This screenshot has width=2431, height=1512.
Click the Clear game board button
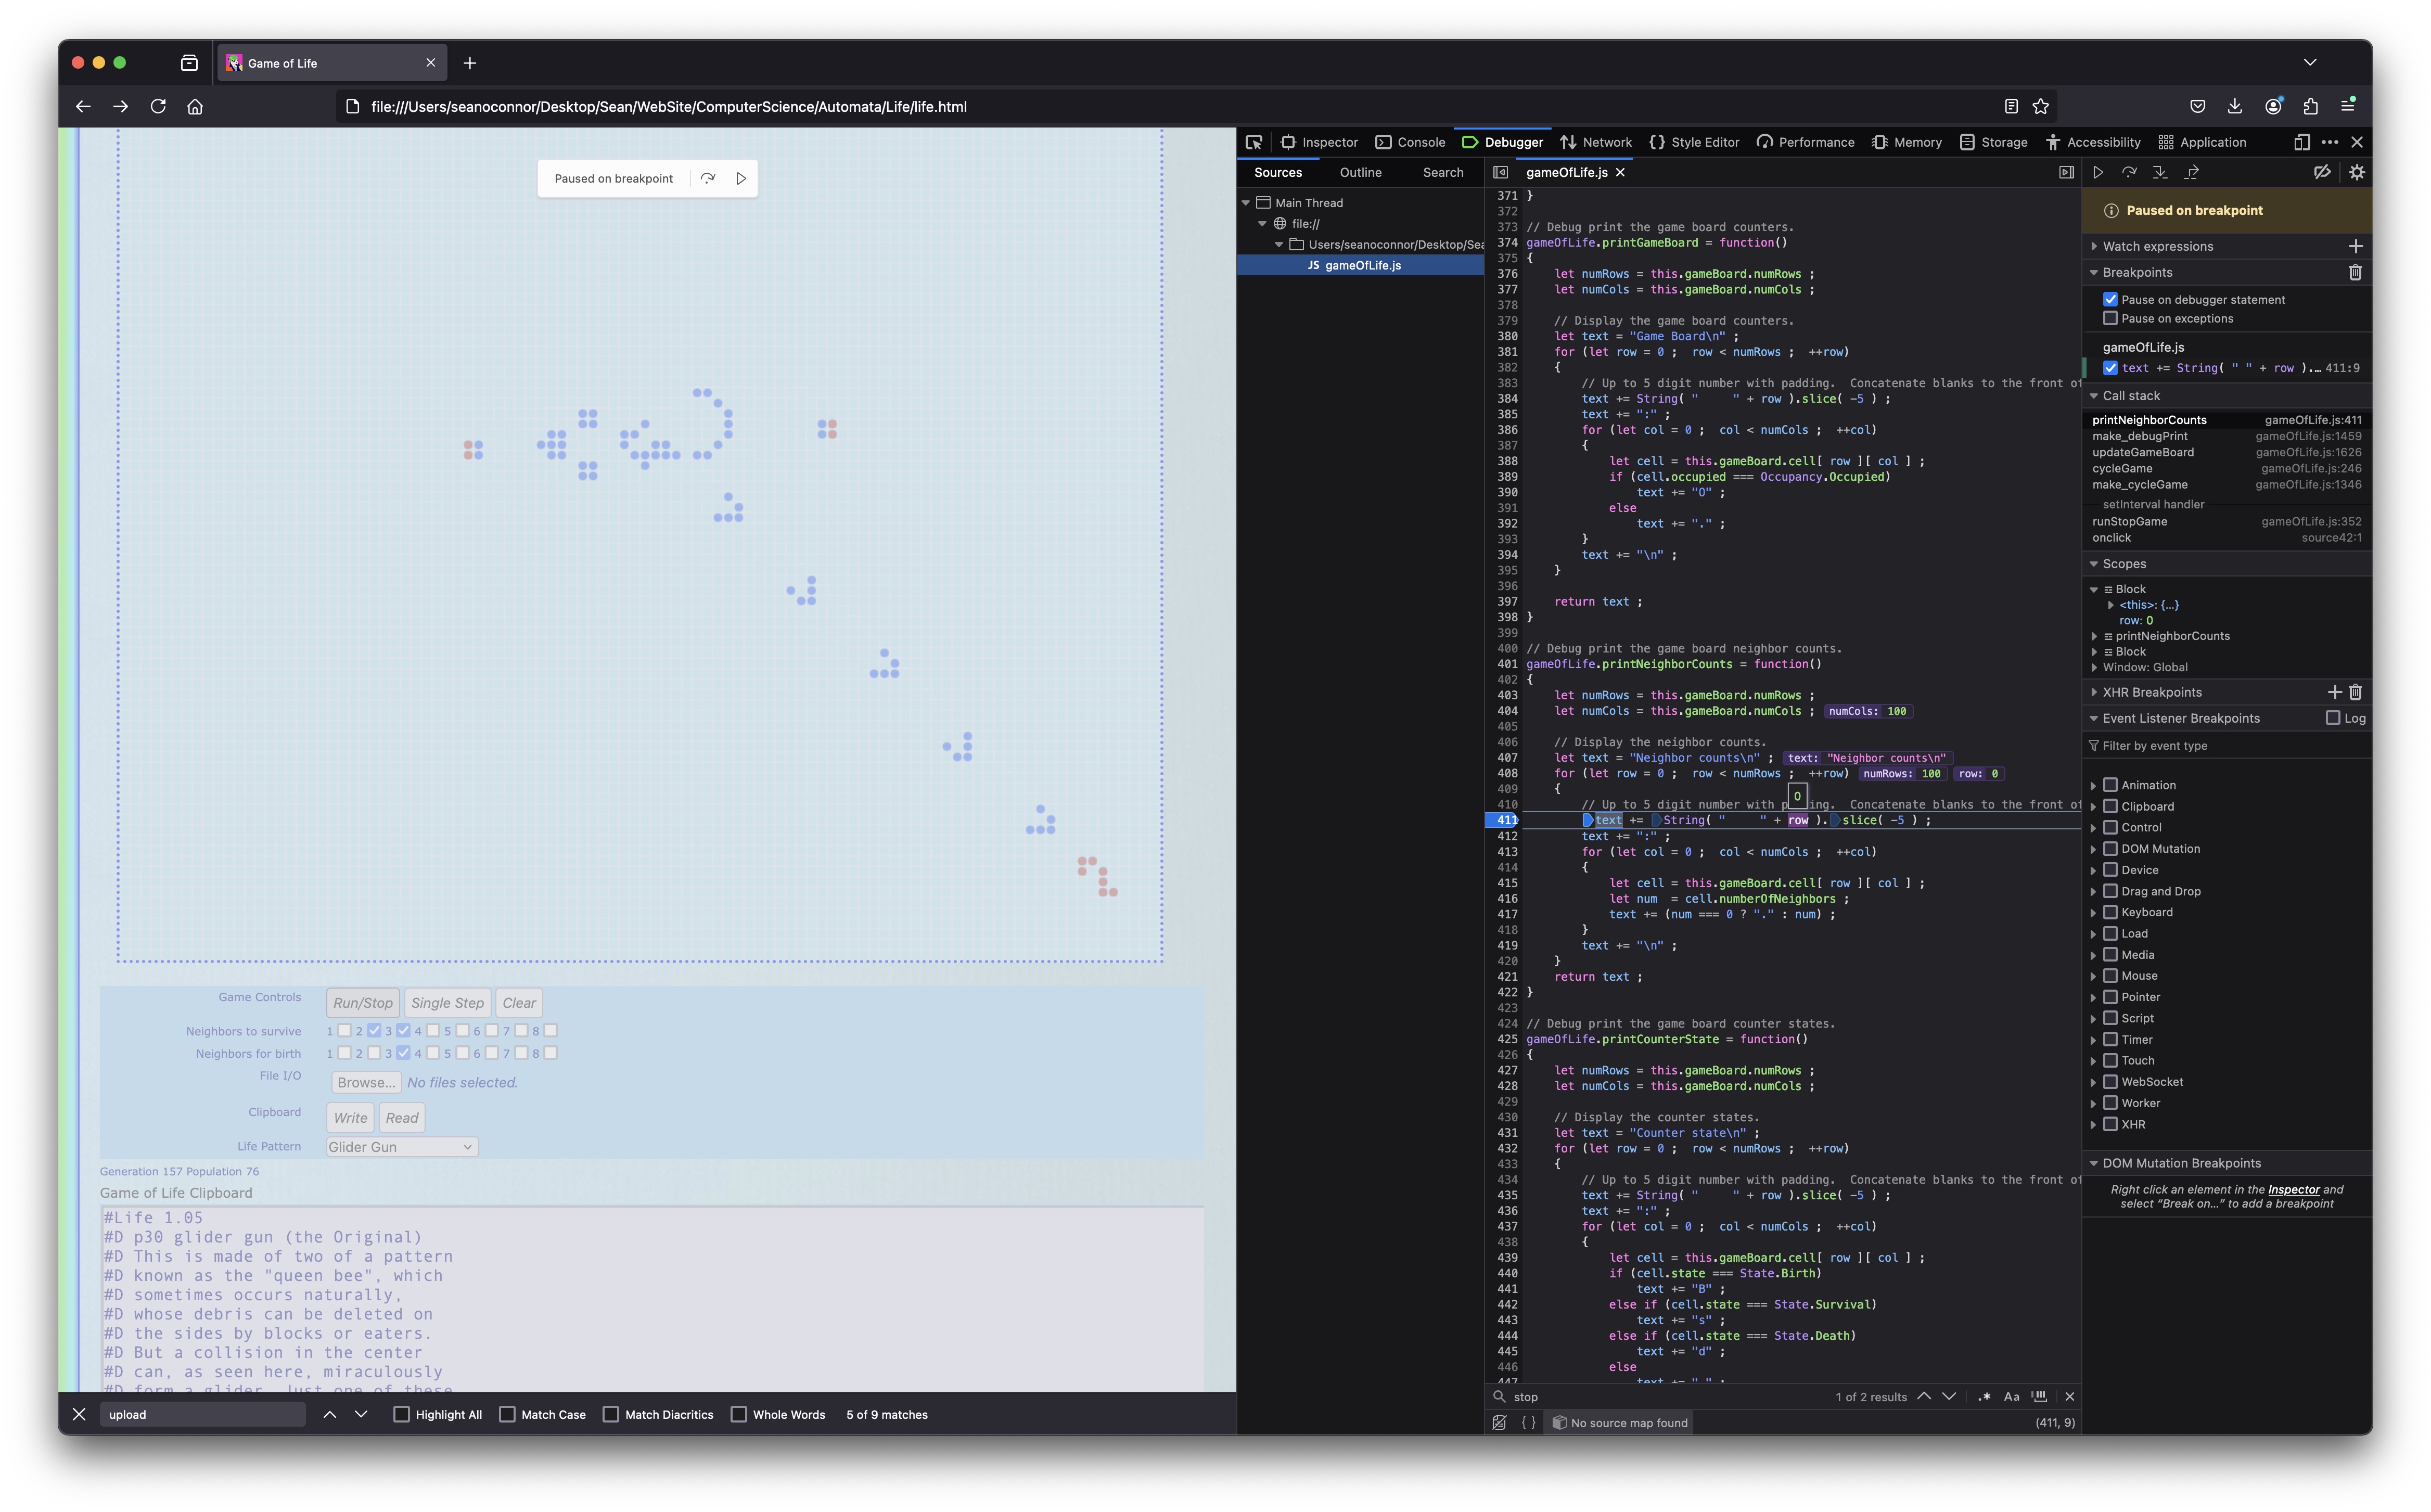click(519, 1002)
